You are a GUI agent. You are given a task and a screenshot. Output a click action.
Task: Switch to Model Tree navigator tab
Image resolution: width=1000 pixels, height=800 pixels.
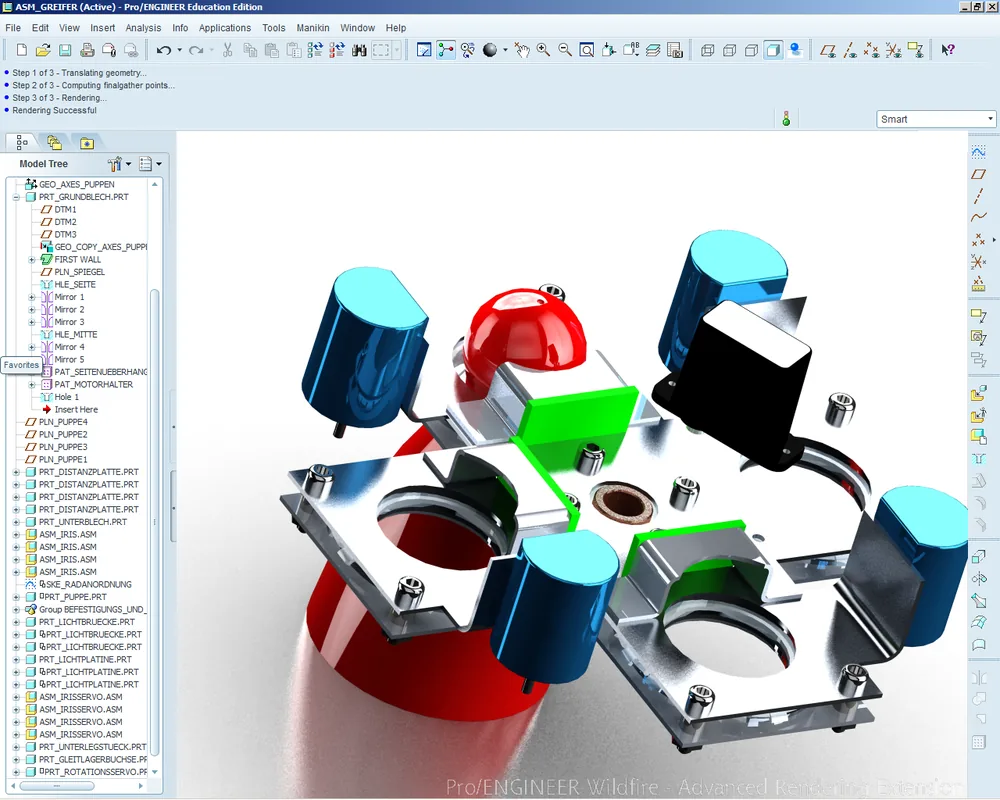click(x=22, y=142)
